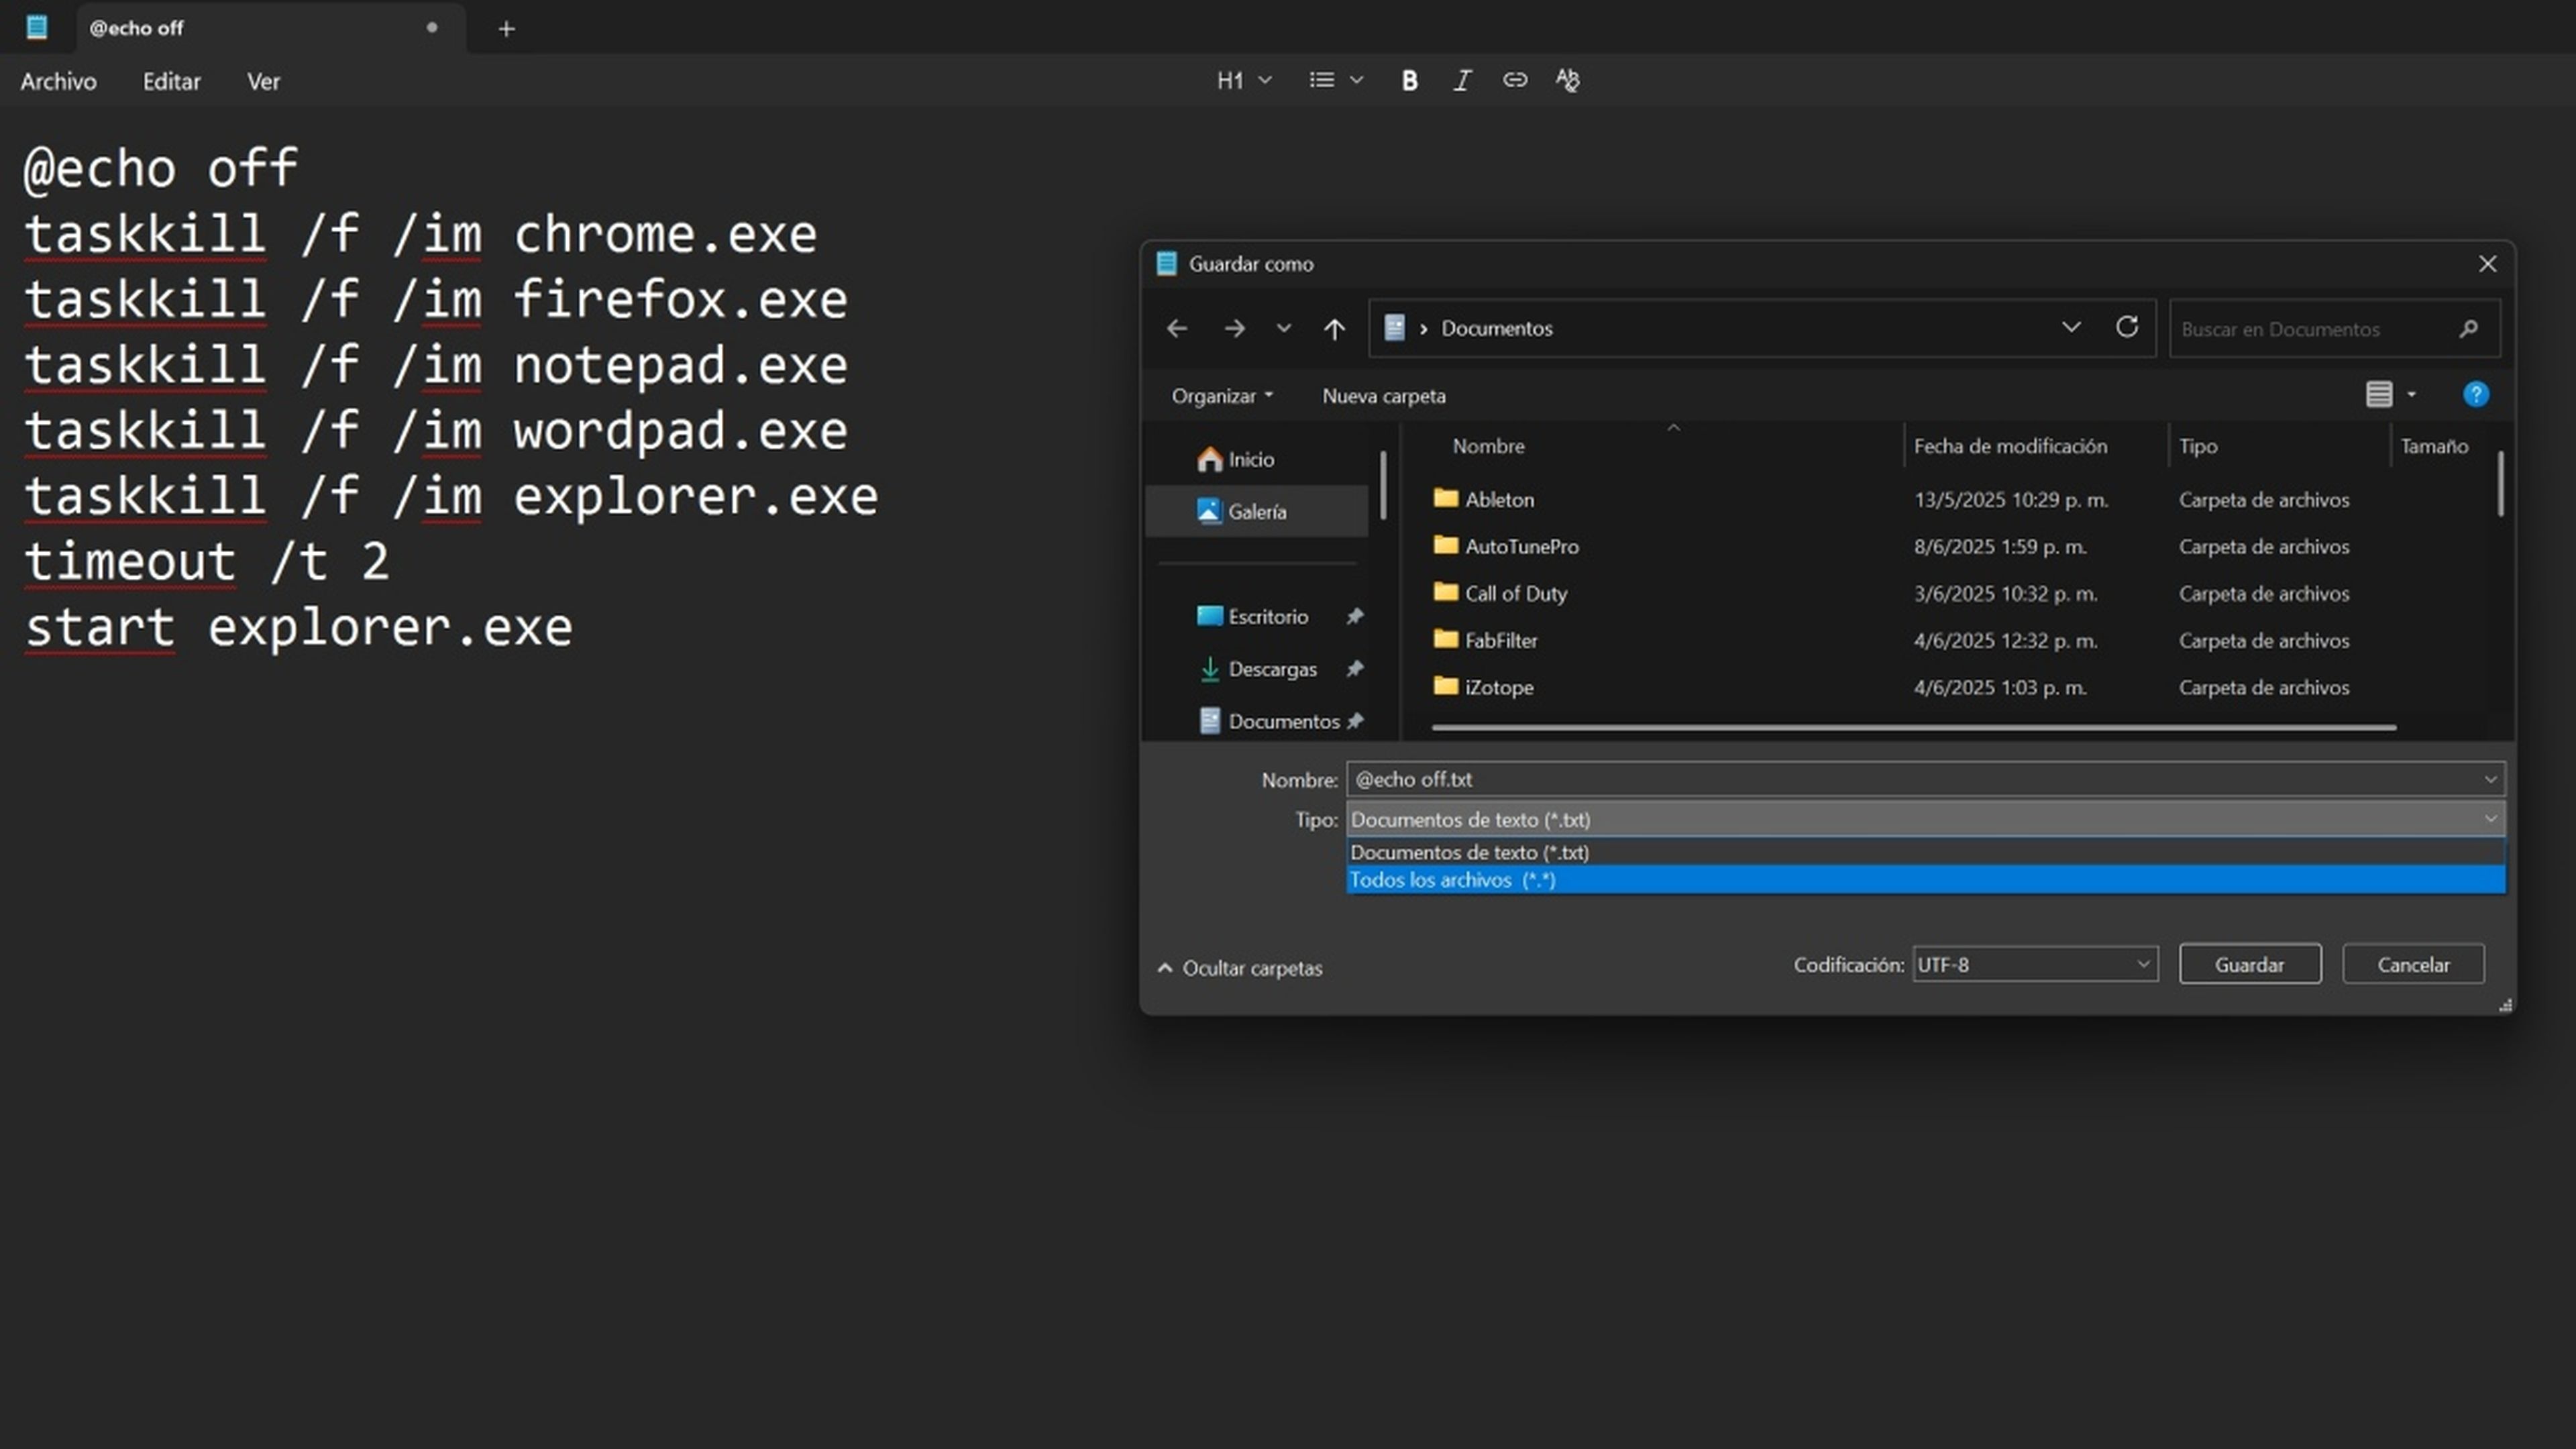This screenshot has width=2576, height=1449.
Task: Choose Documentos de texto (*.txt) option
Action: pos(1925,852)
